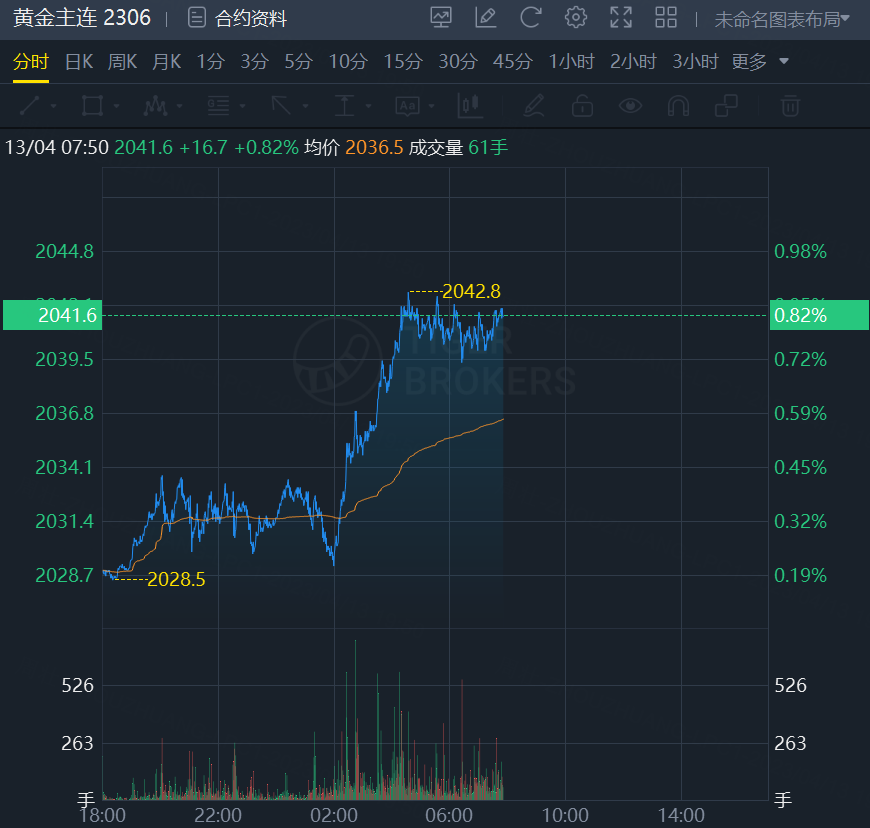Refresh the chart data
870x828 pixels.
coord(531,17)
